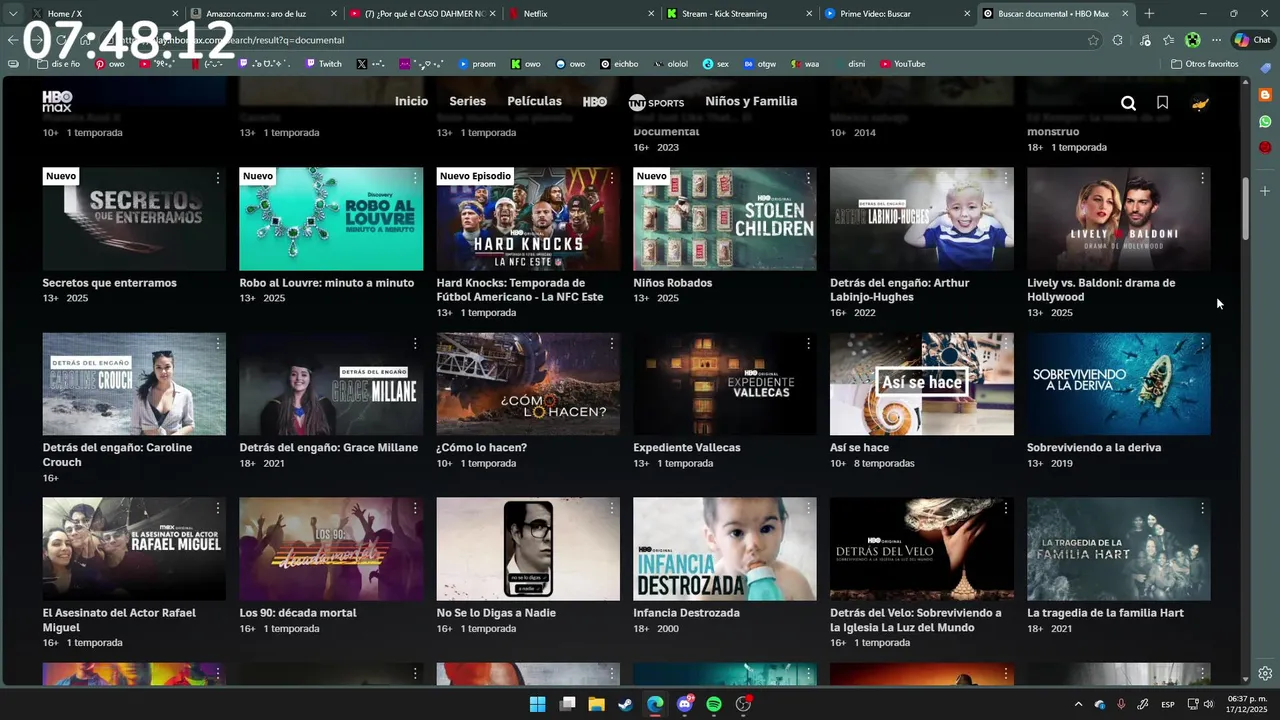Click the page vertical scrollbar thumb
The height and width of the screenshot is (720, 1280).
coord(1245,208)
